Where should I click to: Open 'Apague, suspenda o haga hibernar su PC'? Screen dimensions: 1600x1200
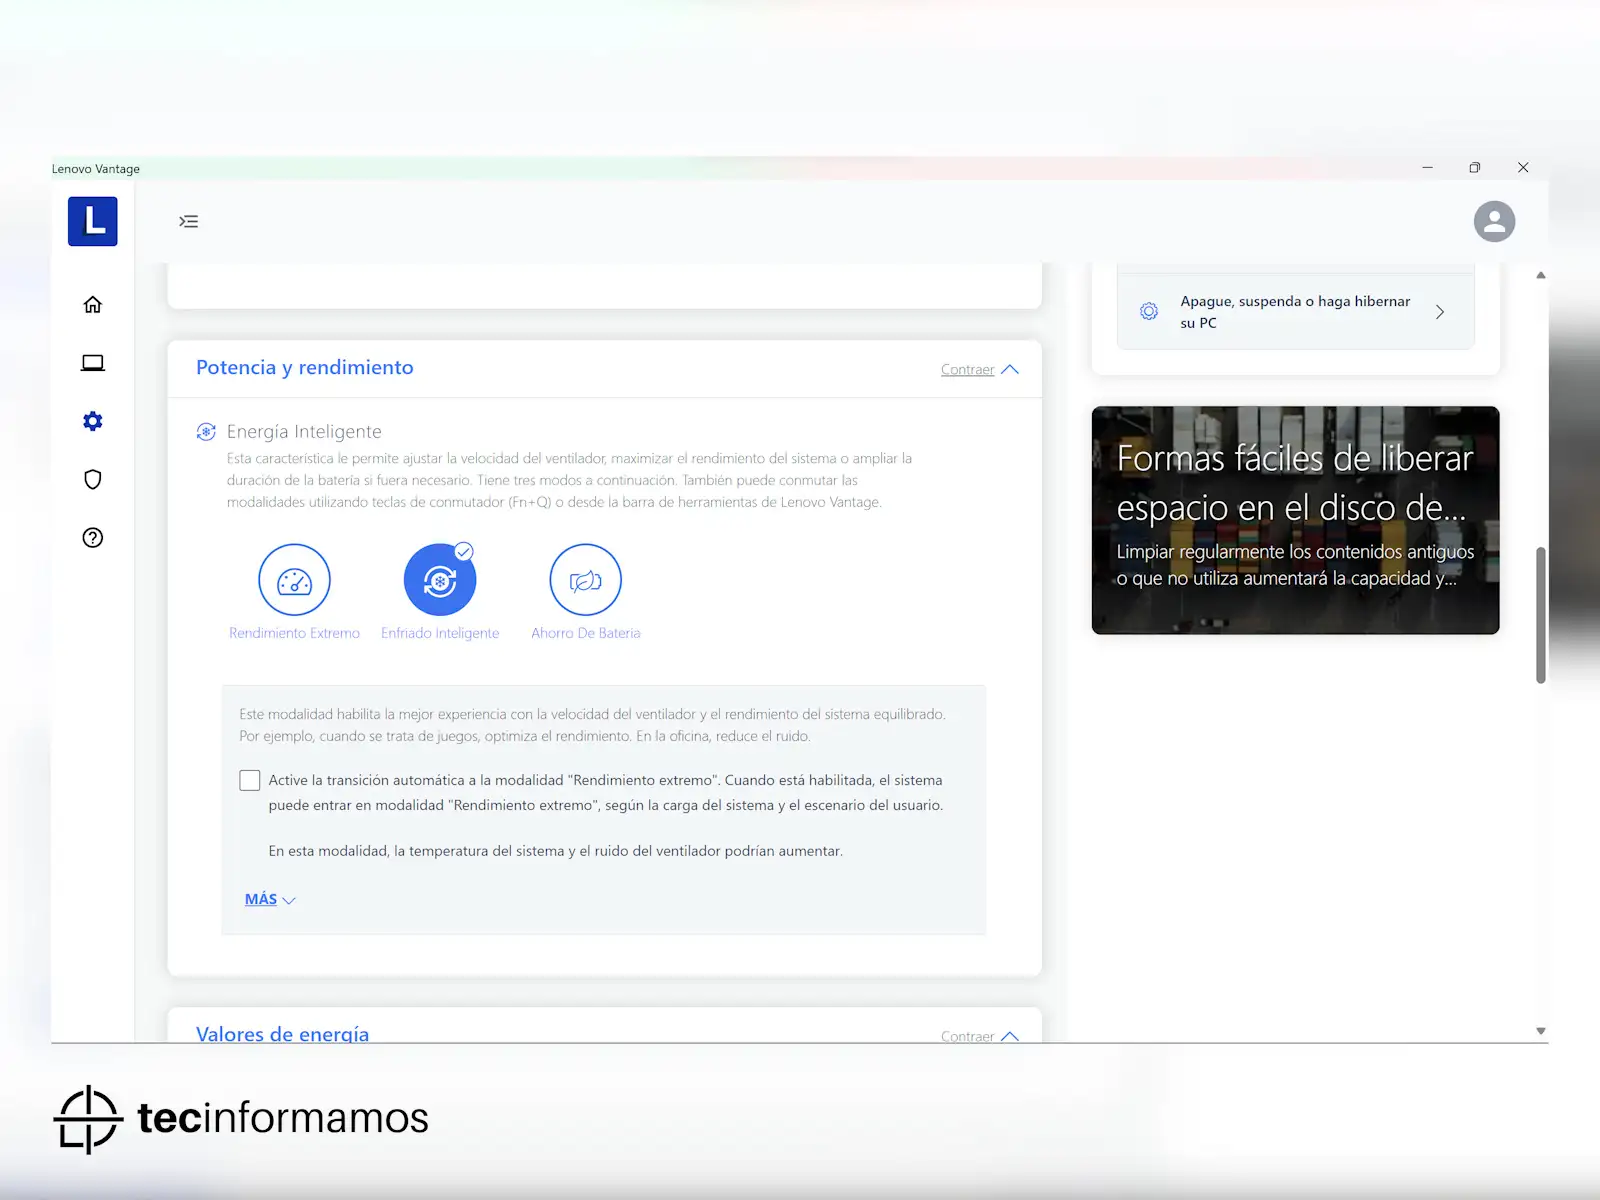coord(1295,312)
